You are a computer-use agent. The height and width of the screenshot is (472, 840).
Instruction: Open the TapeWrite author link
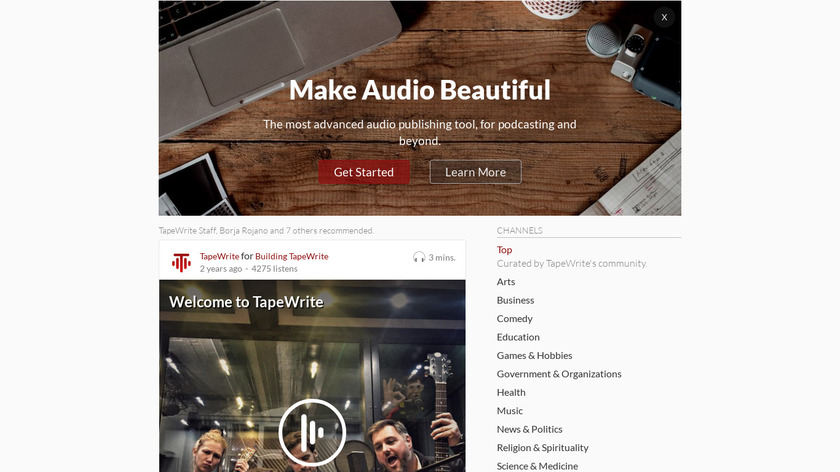[x=219, y=256]
